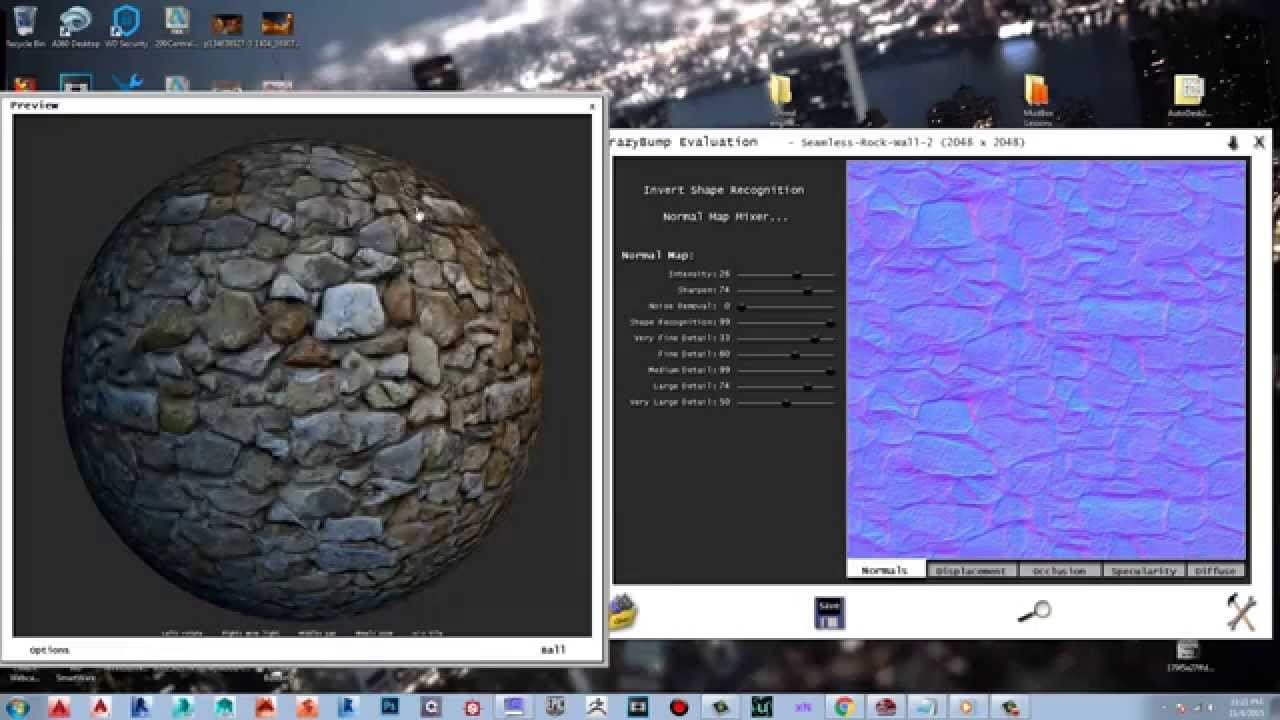The height and width of the screenshot is (720, 1280).
Task: Launch Google Chrome from the taskbar
Action: [x=843, y=707]
